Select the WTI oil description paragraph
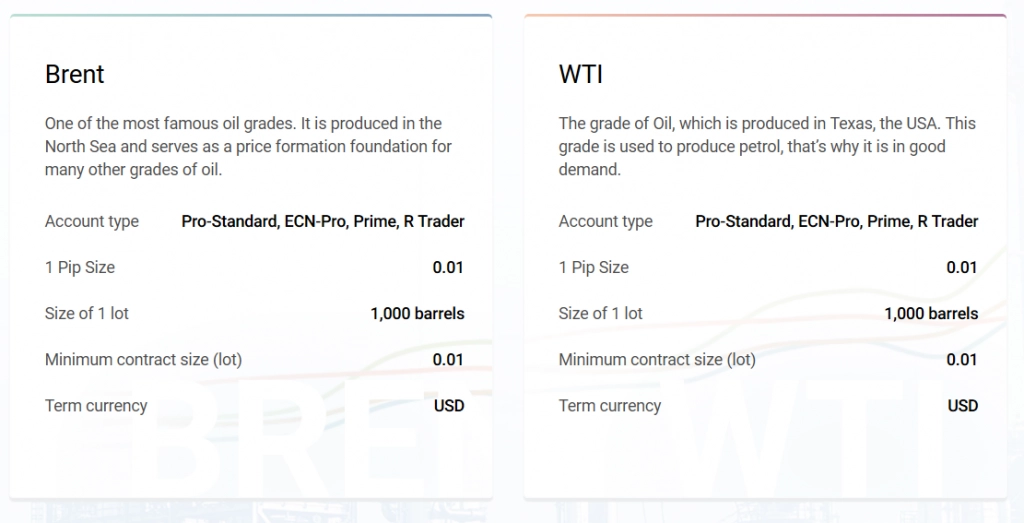Viewport: 1024px width, 523px height. [x=767, y=146]
